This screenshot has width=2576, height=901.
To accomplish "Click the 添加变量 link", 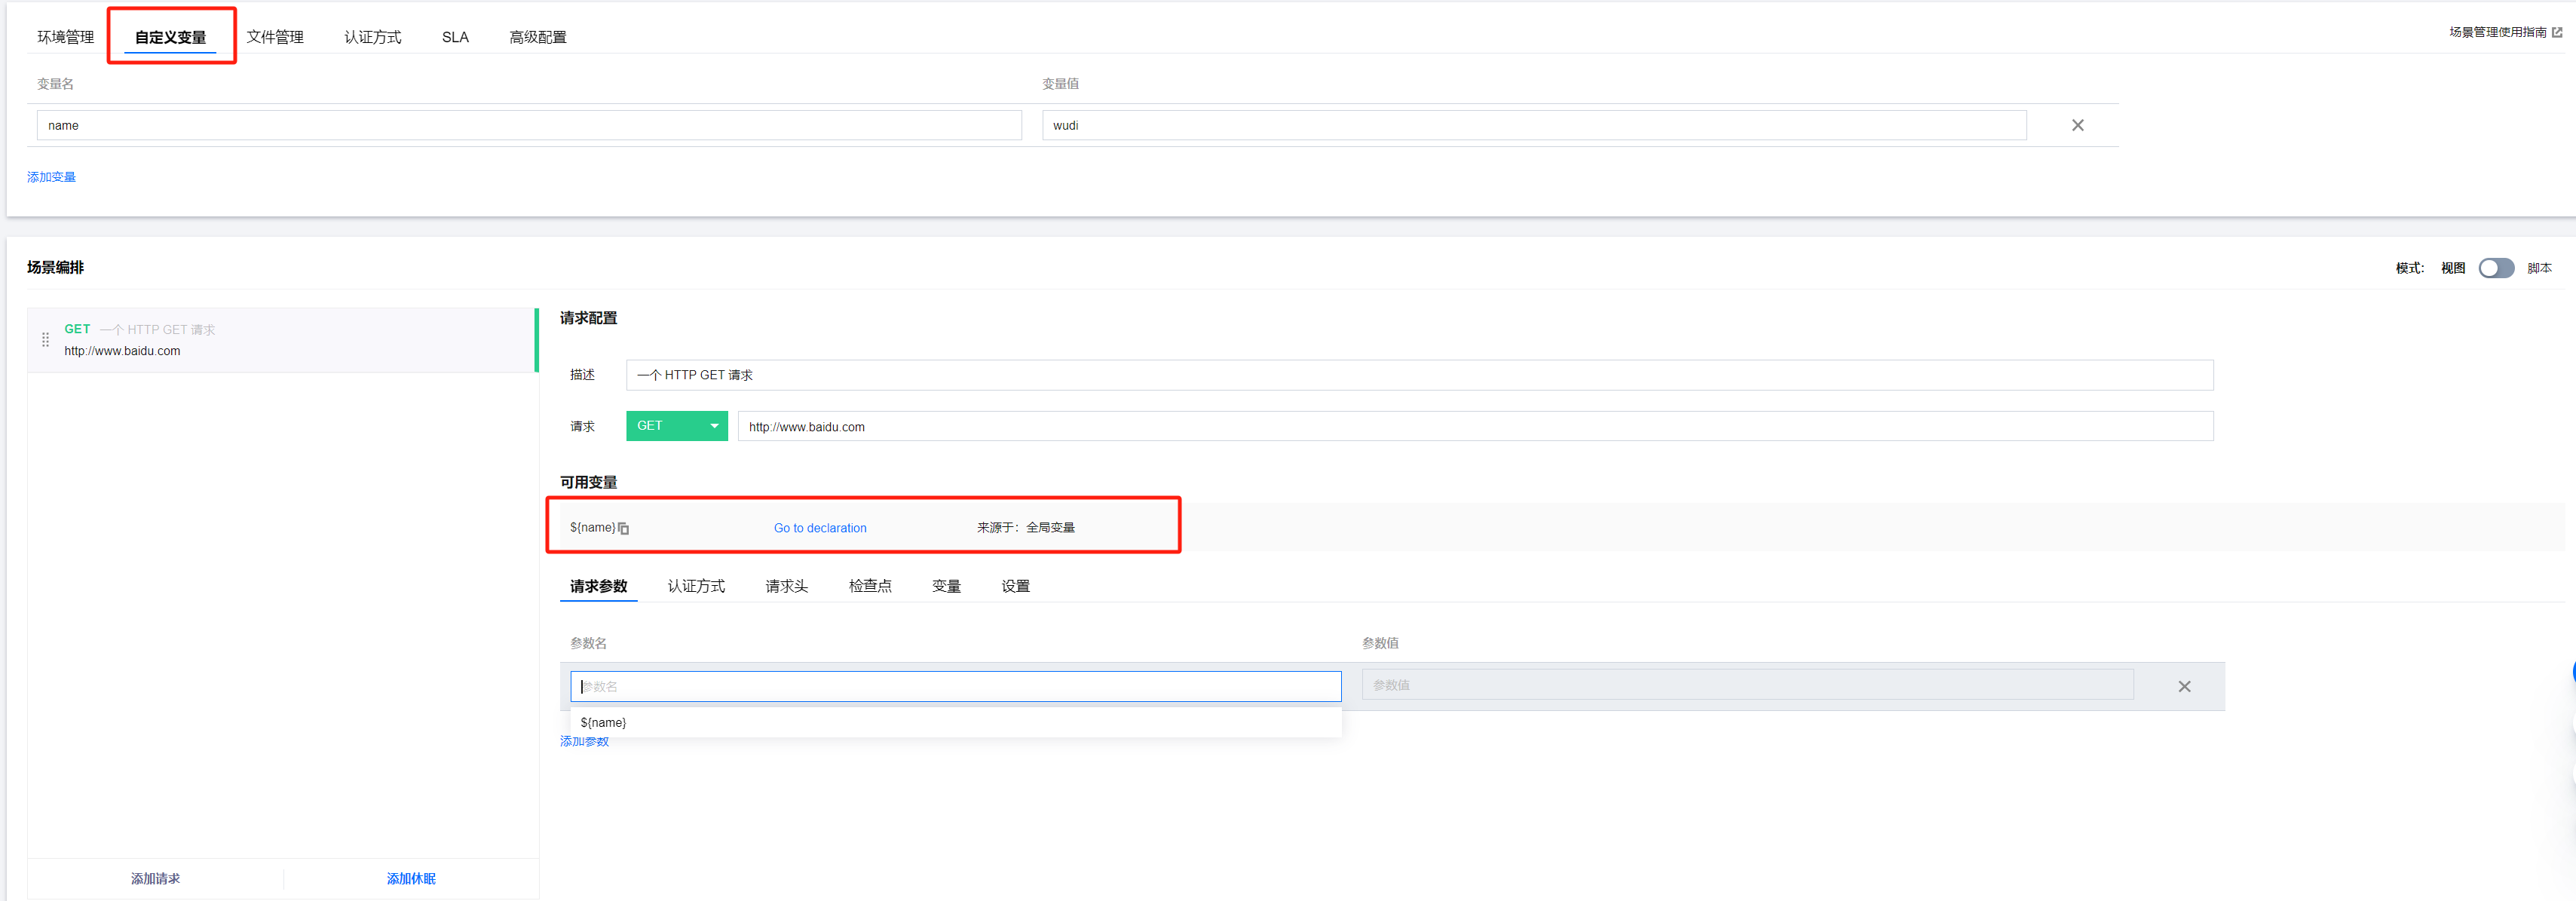I will [51, 177].
